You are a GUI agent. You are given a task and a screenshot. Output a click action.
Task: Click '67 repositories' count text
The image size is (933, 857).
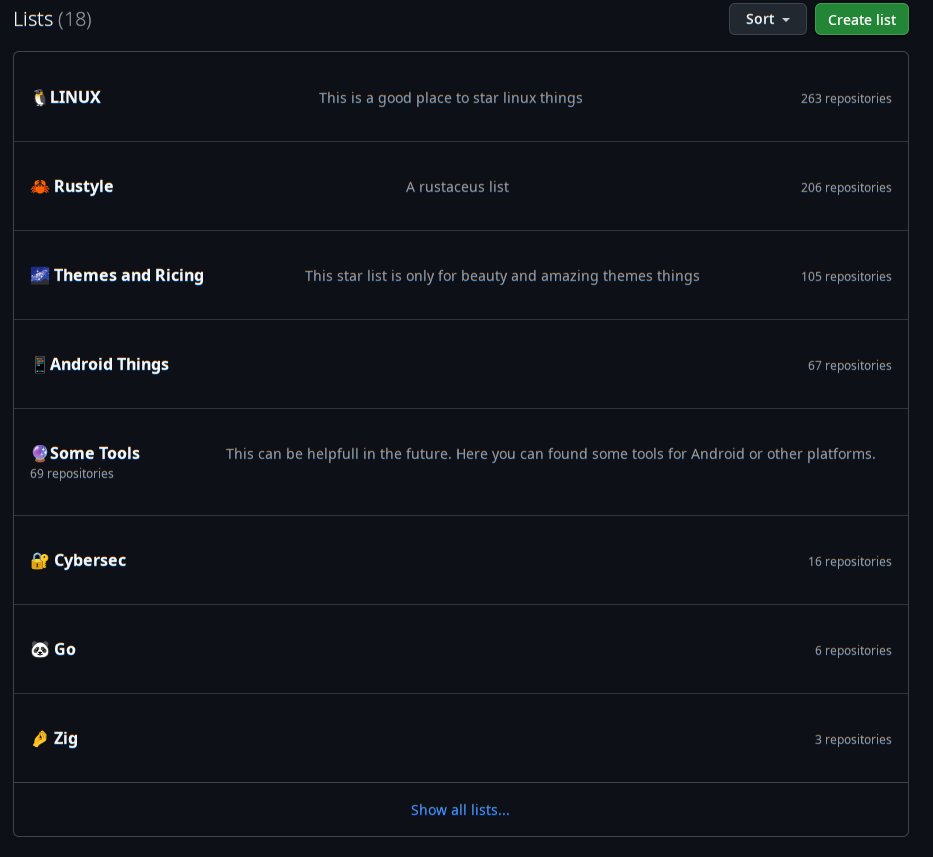[x=849, y=365]
